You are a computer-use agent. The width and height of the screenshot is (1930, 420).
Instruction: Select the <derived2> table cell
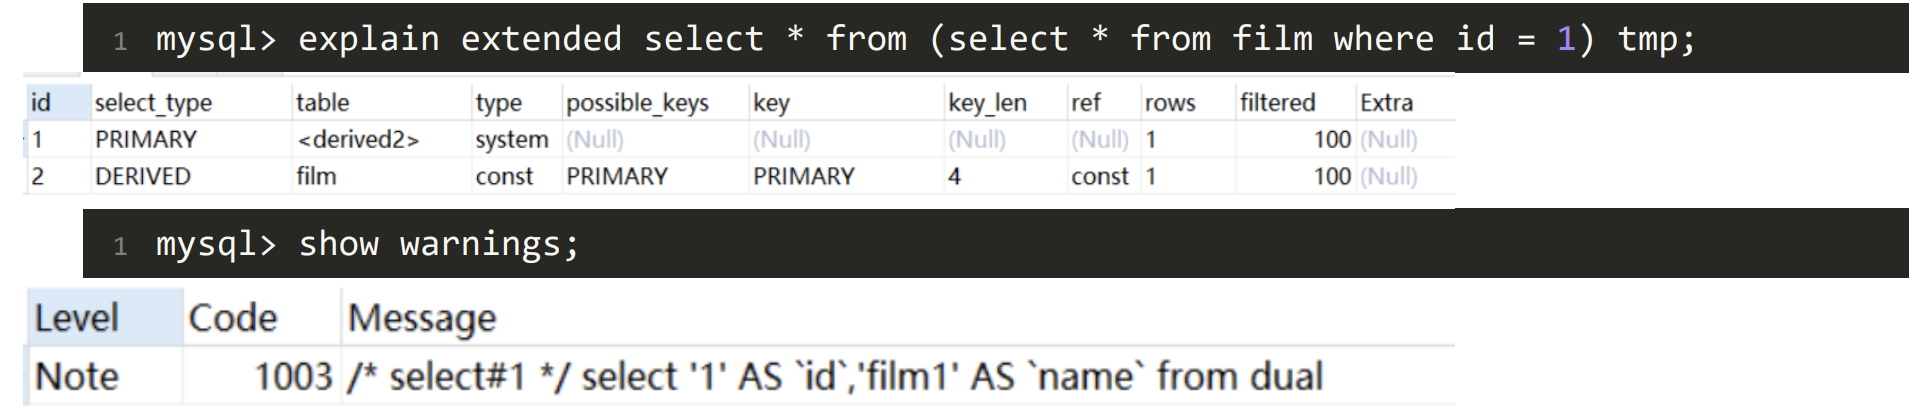(358, 140)
